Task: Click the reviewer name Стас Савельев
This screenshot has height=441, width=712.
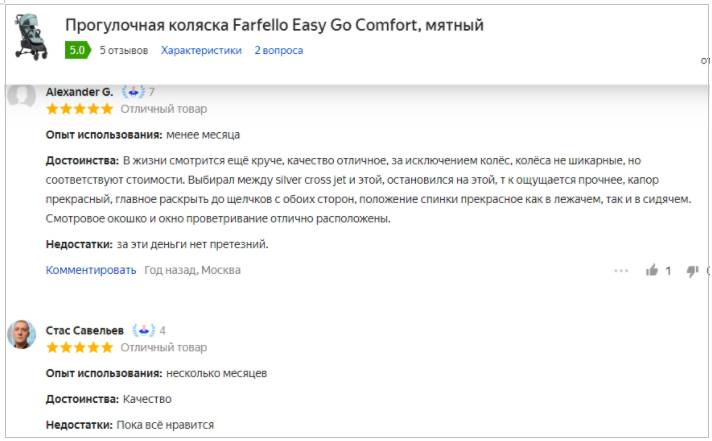Action: [84, 330]
